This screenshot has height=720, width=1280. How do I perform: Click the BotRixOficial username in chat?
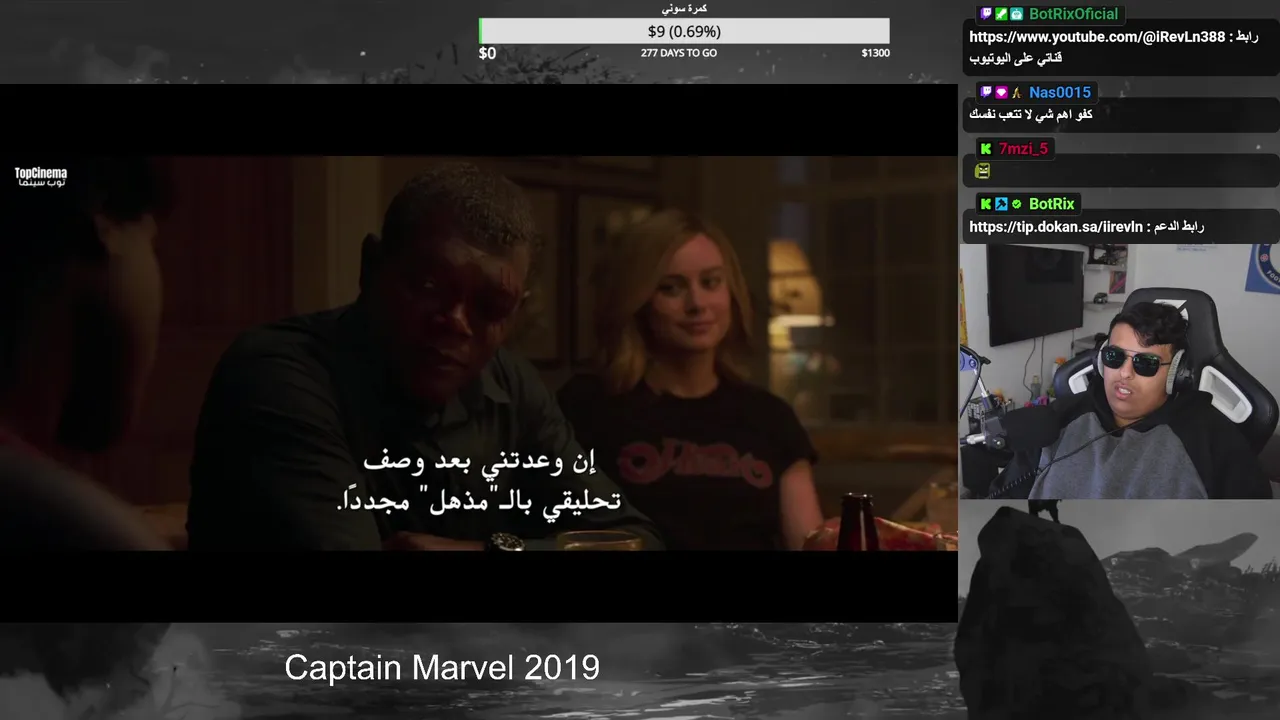[x=1074, y=14]
